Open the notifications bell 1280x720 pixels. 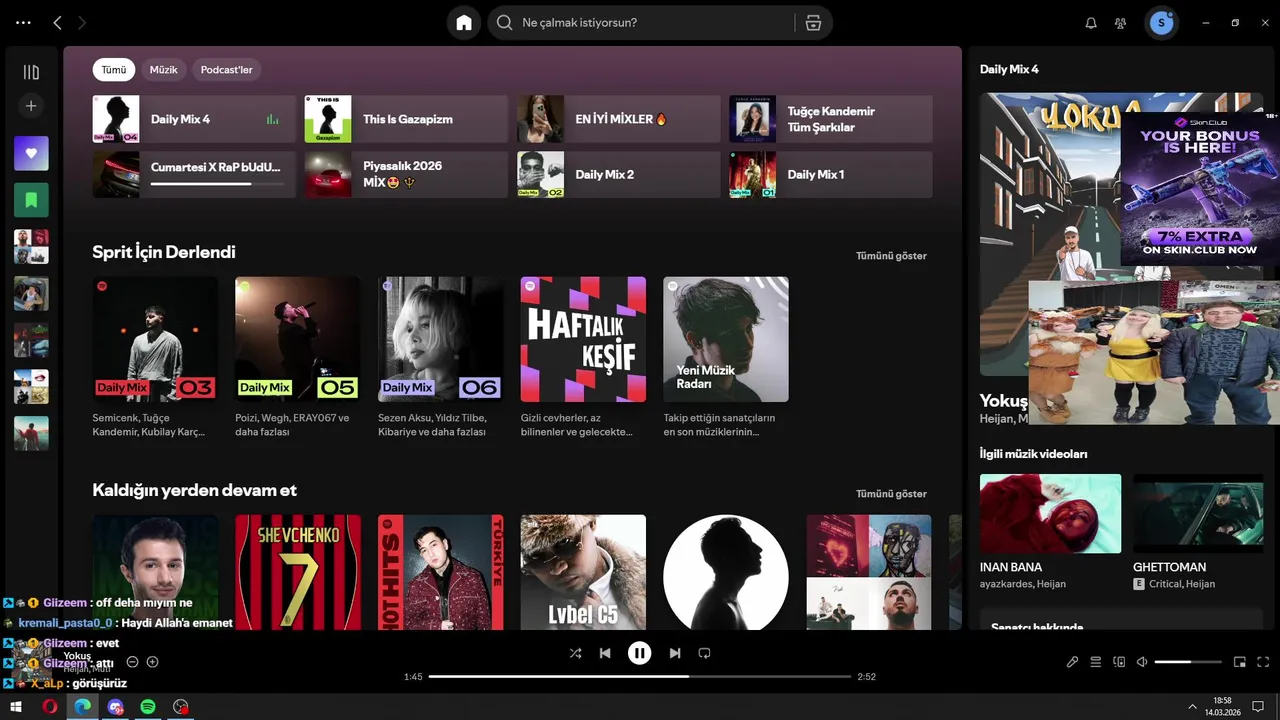coord(1091,23)
